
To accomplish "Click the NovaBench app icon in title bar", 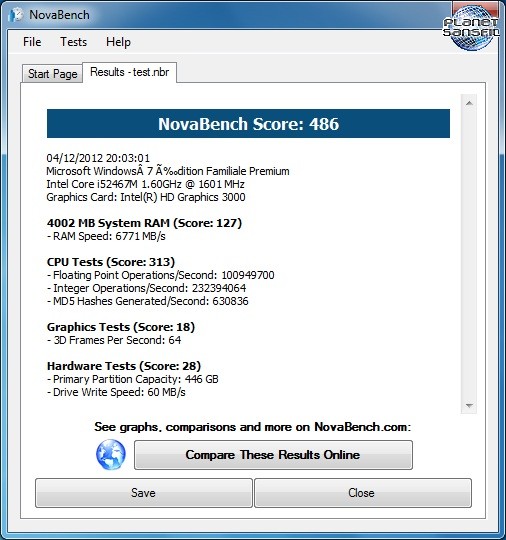I will point(15,15).
